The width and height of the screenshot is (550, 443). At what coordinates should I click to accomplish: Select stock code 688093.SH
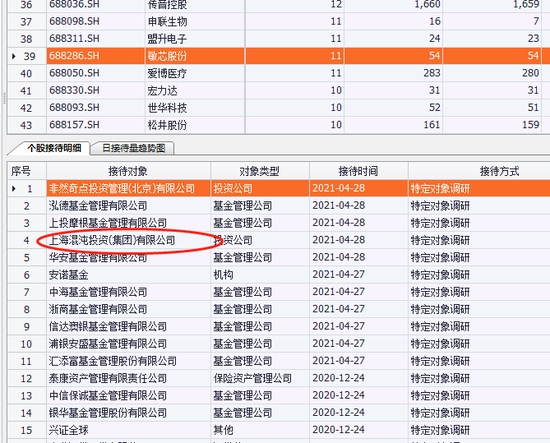tap(74, 107)
